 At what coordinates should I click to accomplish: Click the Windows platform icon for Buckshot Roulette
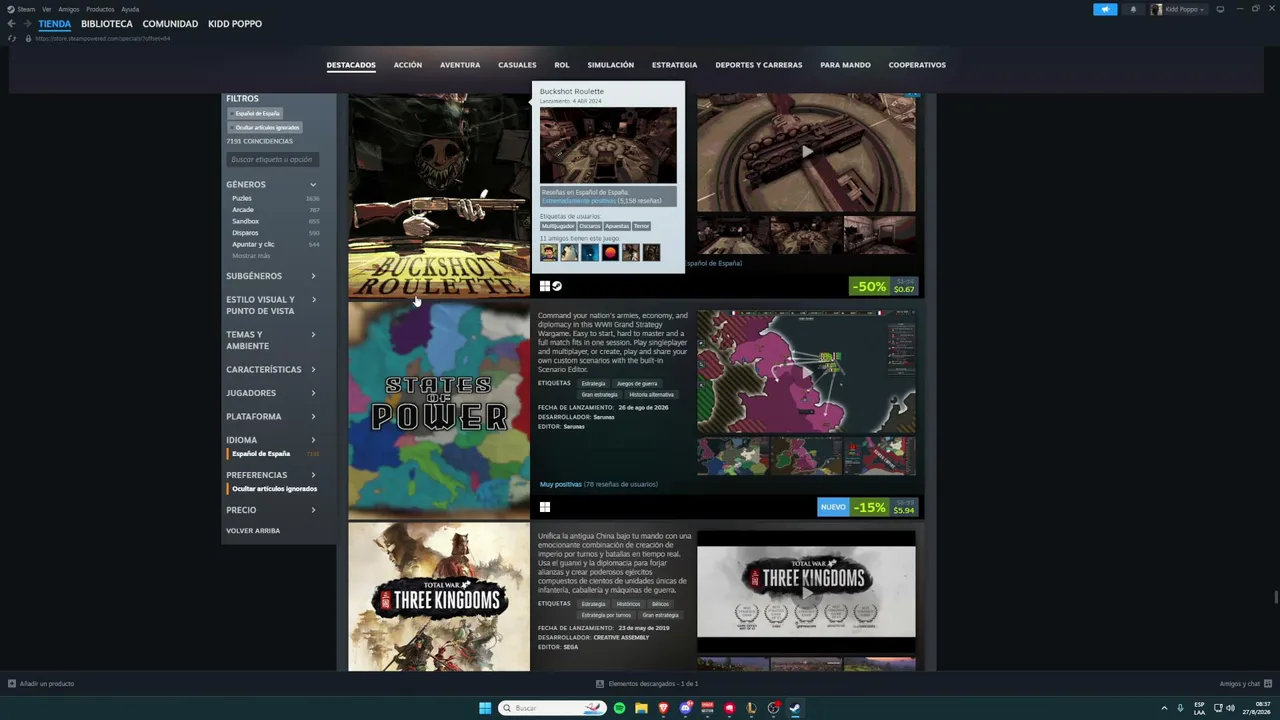[x=545, y=286]
